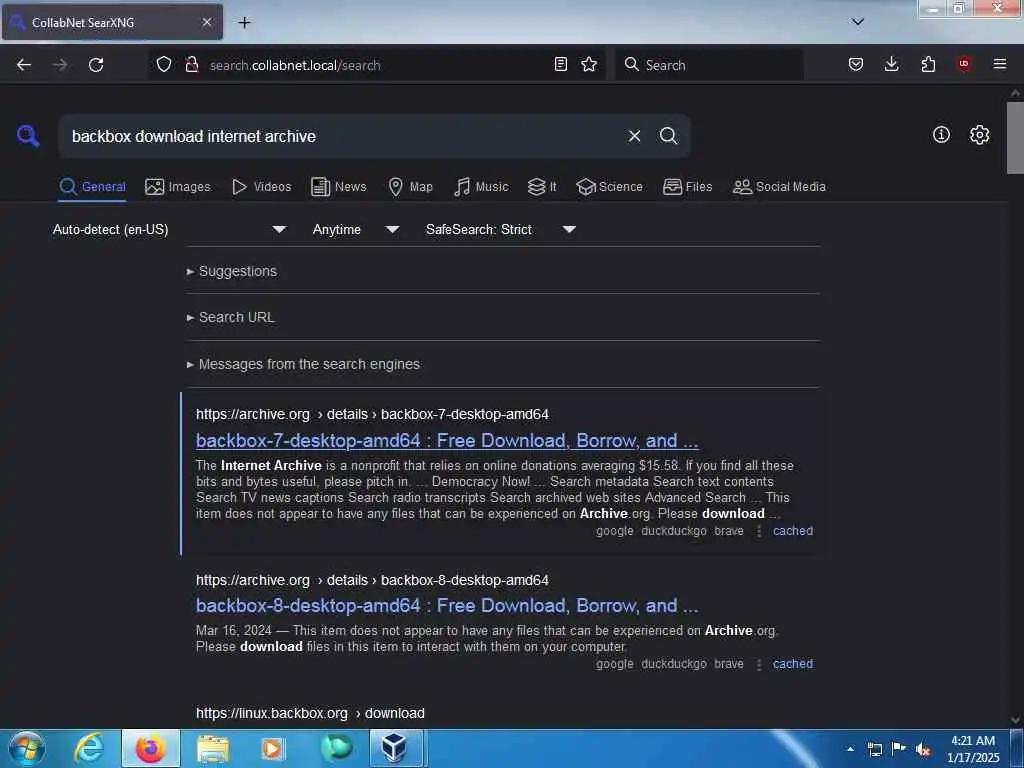Focus the Firefox toolbar Search box
Viewport: 1024px width, 768px height.
[709, 65]
